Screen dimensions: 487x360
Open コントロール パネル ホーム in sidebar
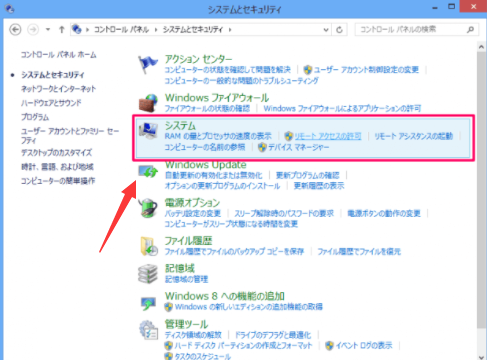(59, 55)
